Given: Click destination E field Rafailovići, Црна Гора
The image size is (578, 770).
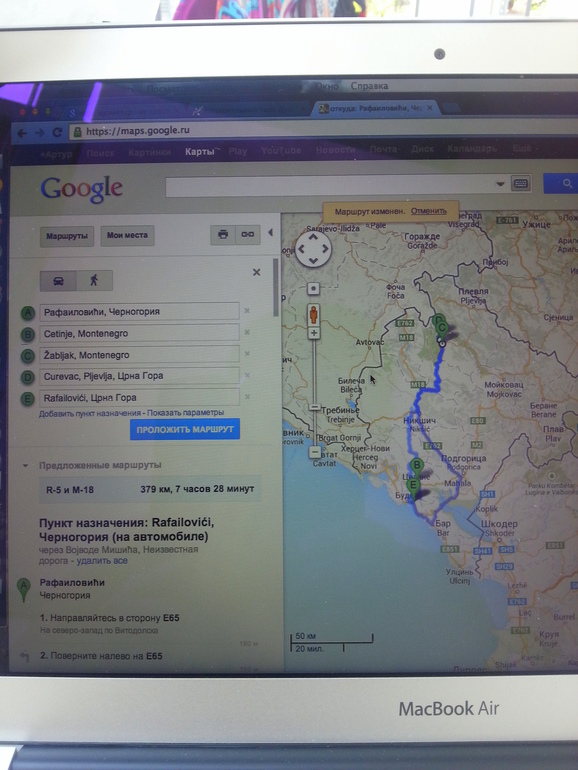Looking at the screenshot, I should point(139,397).
